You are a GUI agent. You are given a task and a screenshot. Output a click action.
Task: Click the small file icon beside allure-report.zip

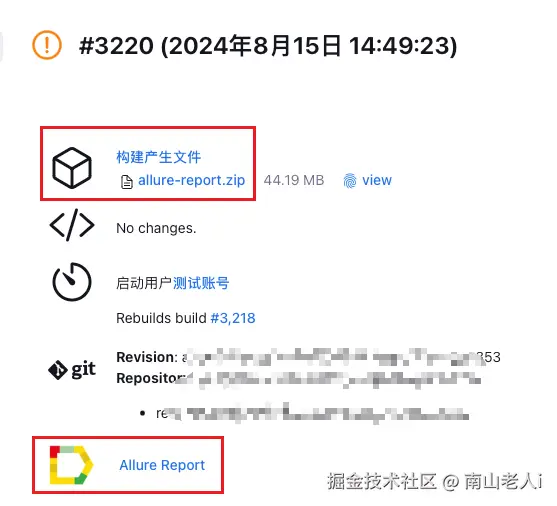point(127,182)
